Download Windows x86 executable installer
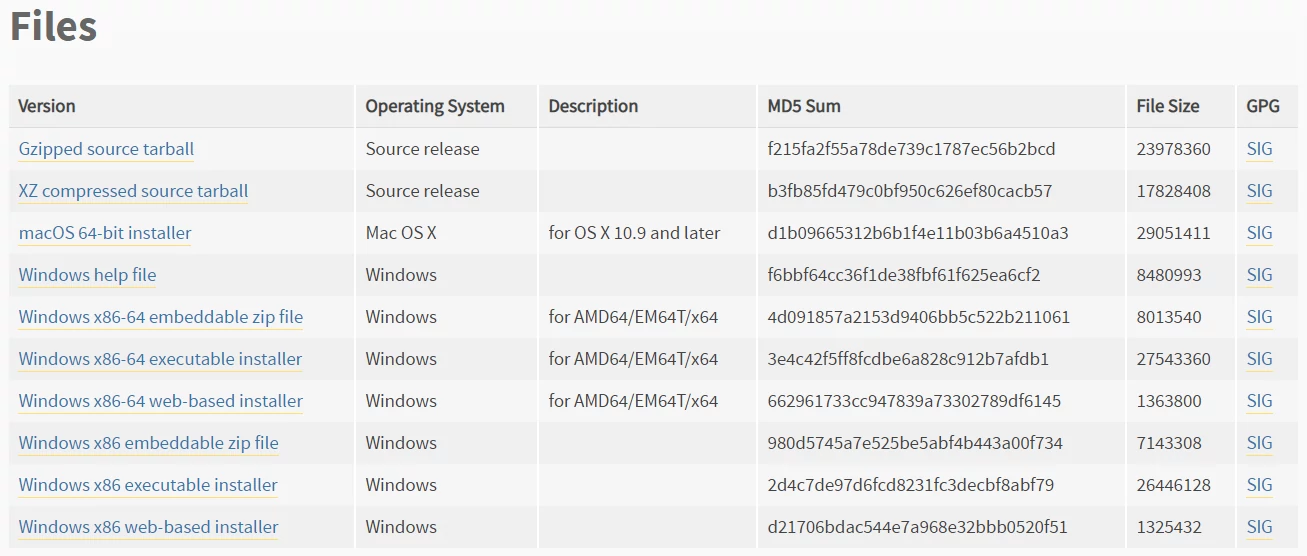1307x556 pixels. point(148,485)
